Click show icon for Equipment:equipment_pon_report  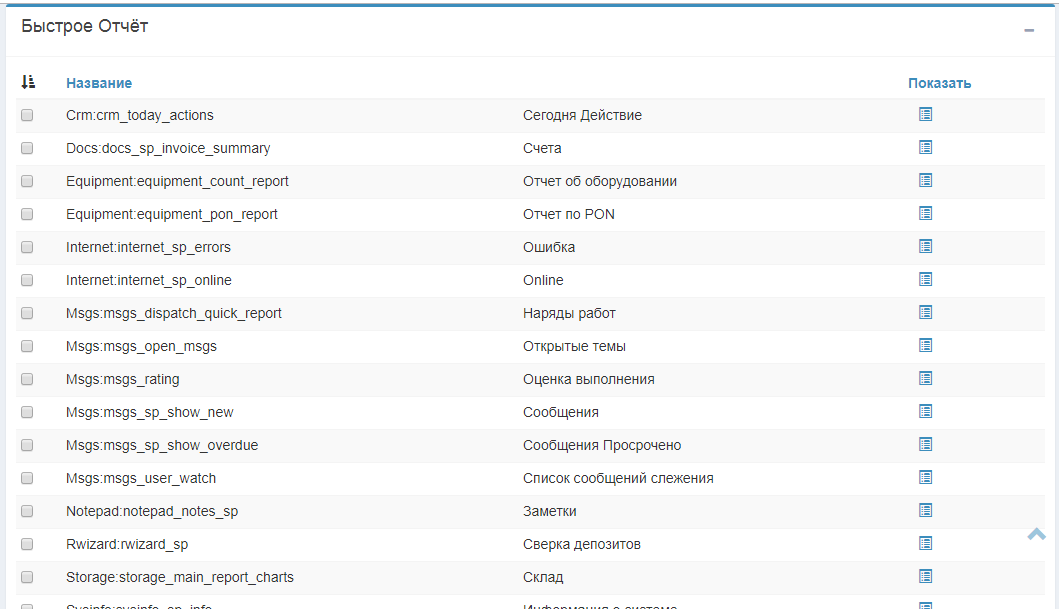coord(925,214)
